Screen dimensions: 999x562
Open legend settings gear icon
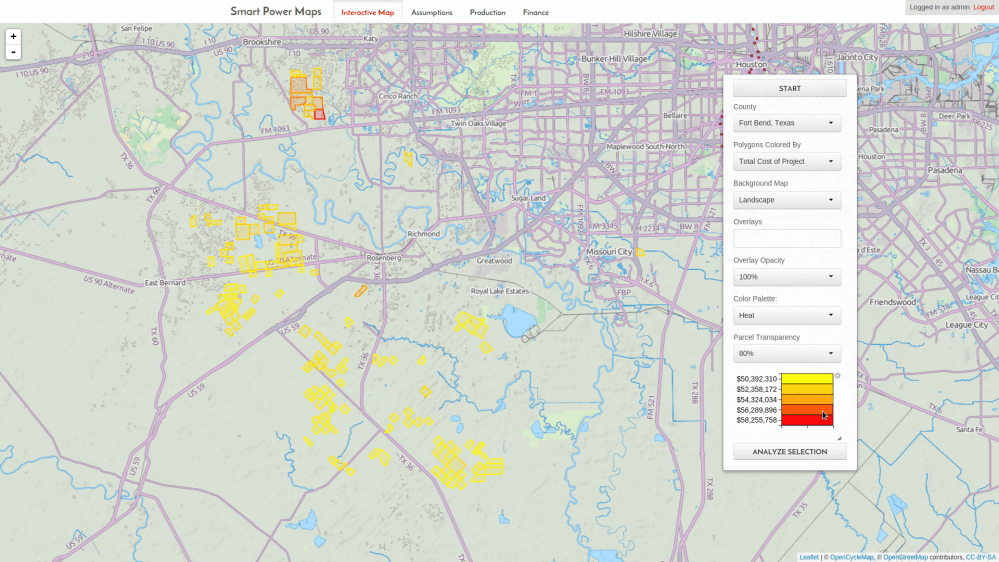pos(837,376)
